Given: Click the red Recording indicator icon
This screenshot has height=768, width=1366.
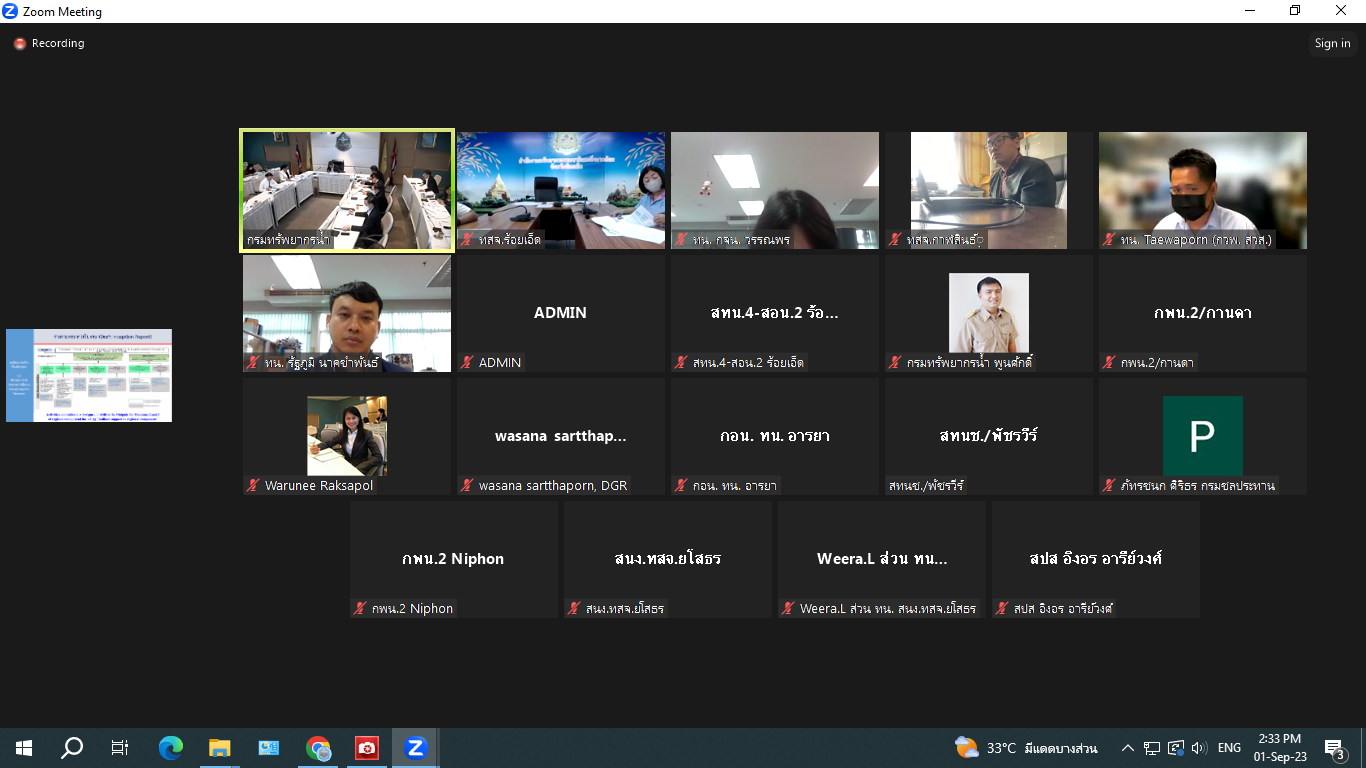Looking at the screenshot, I should (20, 44).
